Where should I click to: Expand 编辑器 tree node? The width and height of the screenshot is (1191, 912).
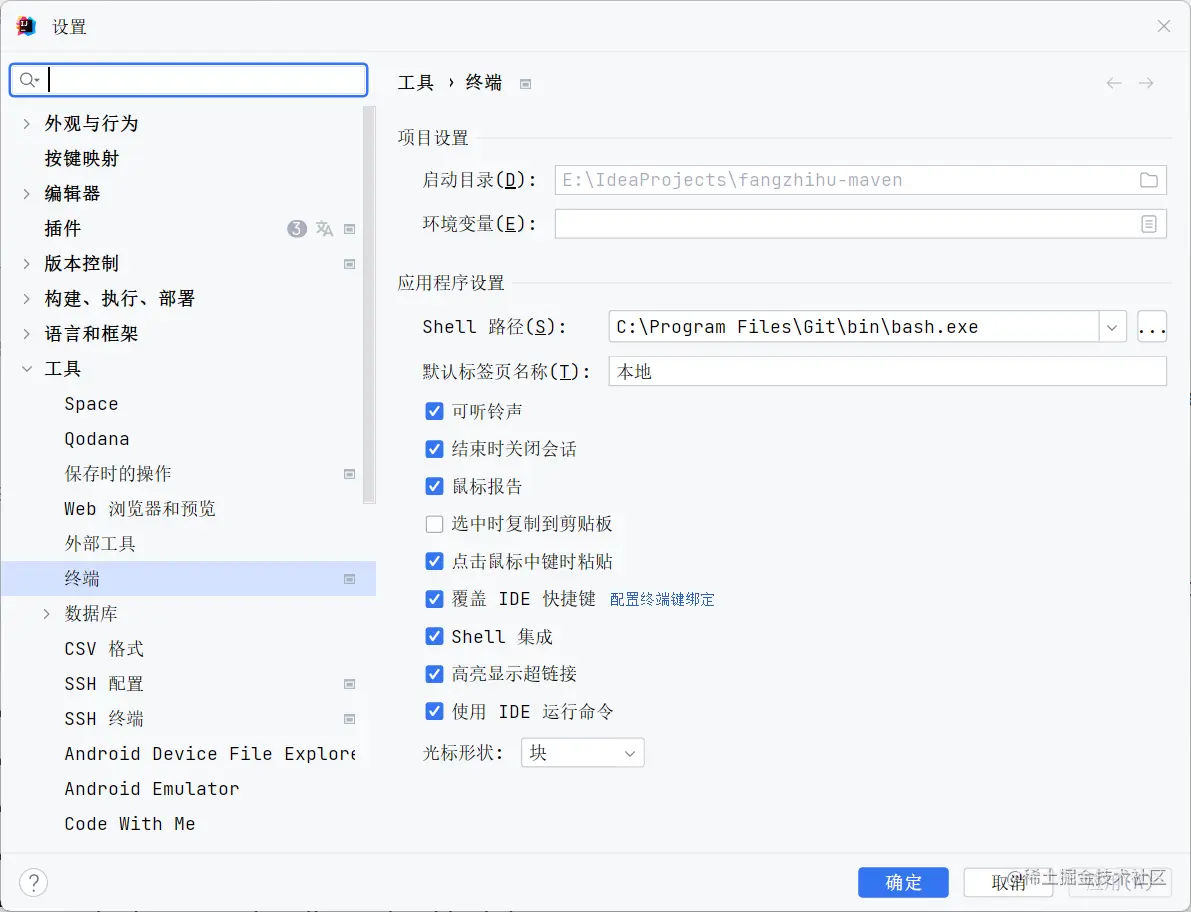point(27,194)
